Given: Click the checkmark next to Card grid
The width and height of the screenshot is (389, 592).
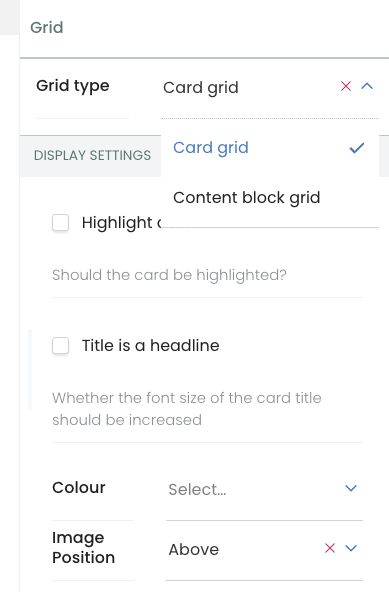Looking at the screenshot, I should point(357,148).
